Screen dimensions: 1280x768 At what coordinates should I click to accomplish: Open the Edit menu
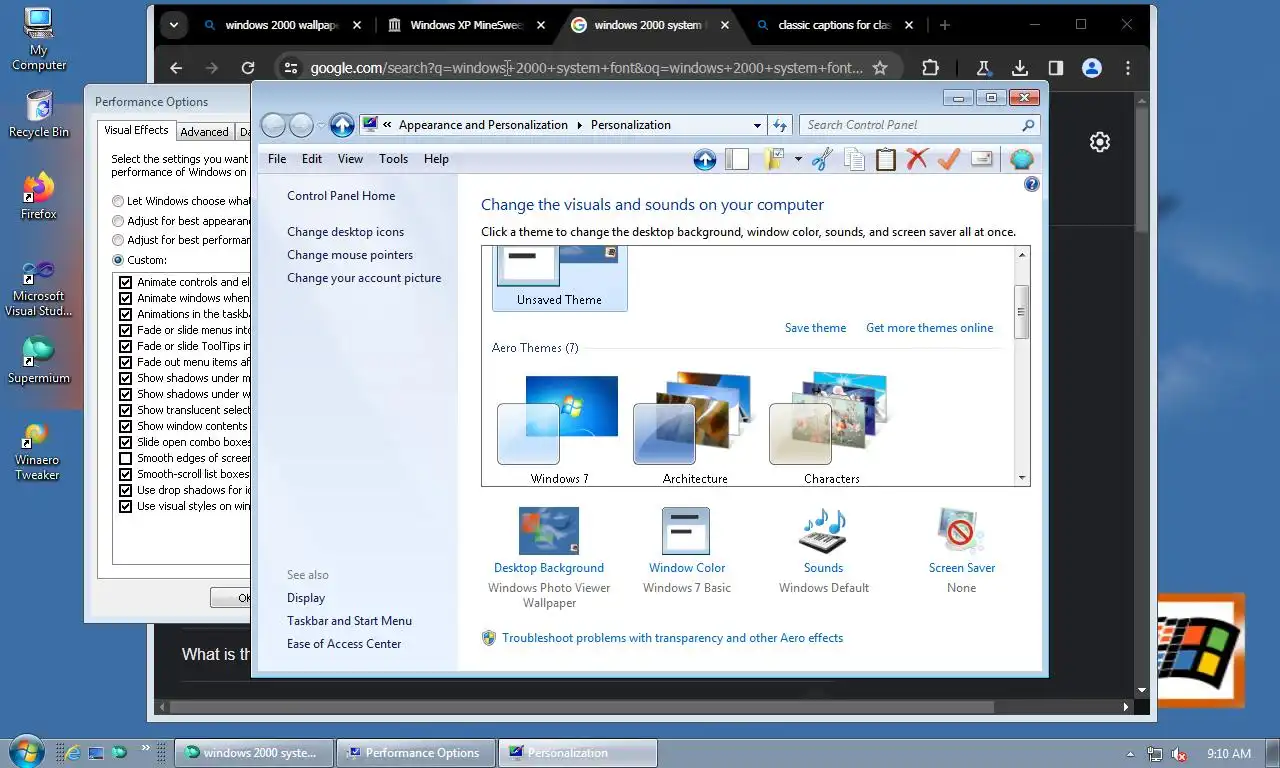[312, 159]
